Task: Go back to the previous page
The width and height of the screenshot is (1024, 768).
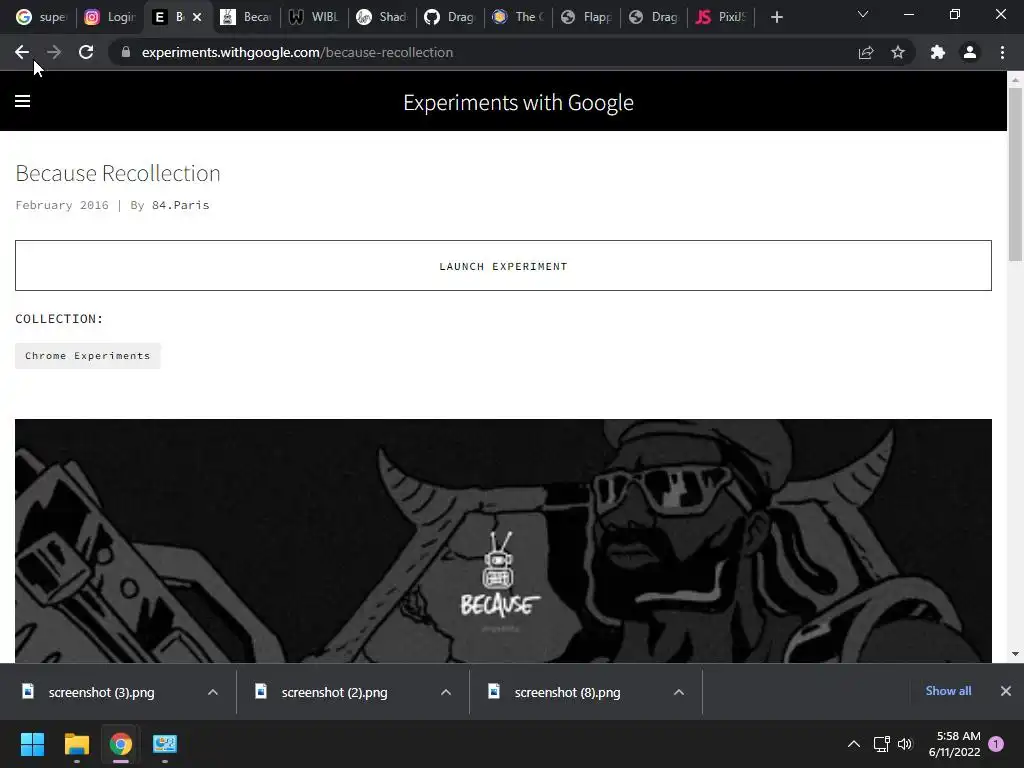Action: pos(22,52)
